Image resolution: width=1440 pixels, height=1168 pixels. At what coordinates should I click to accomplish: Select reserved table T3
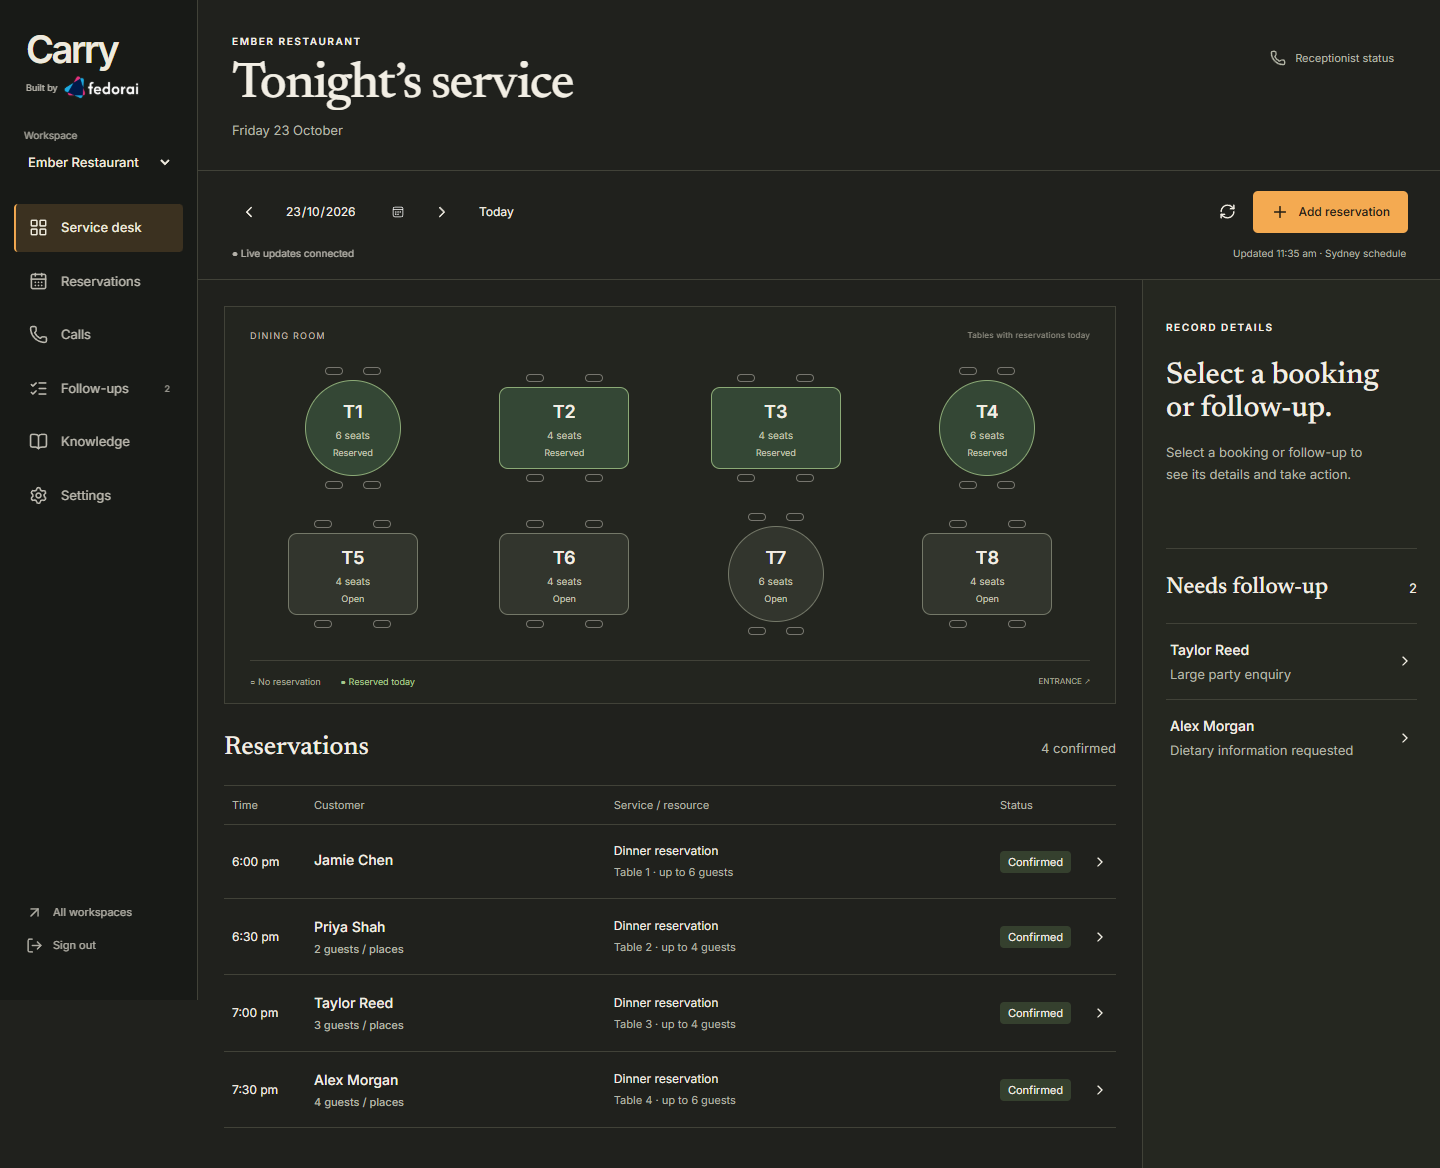click(x=776, y=428)
